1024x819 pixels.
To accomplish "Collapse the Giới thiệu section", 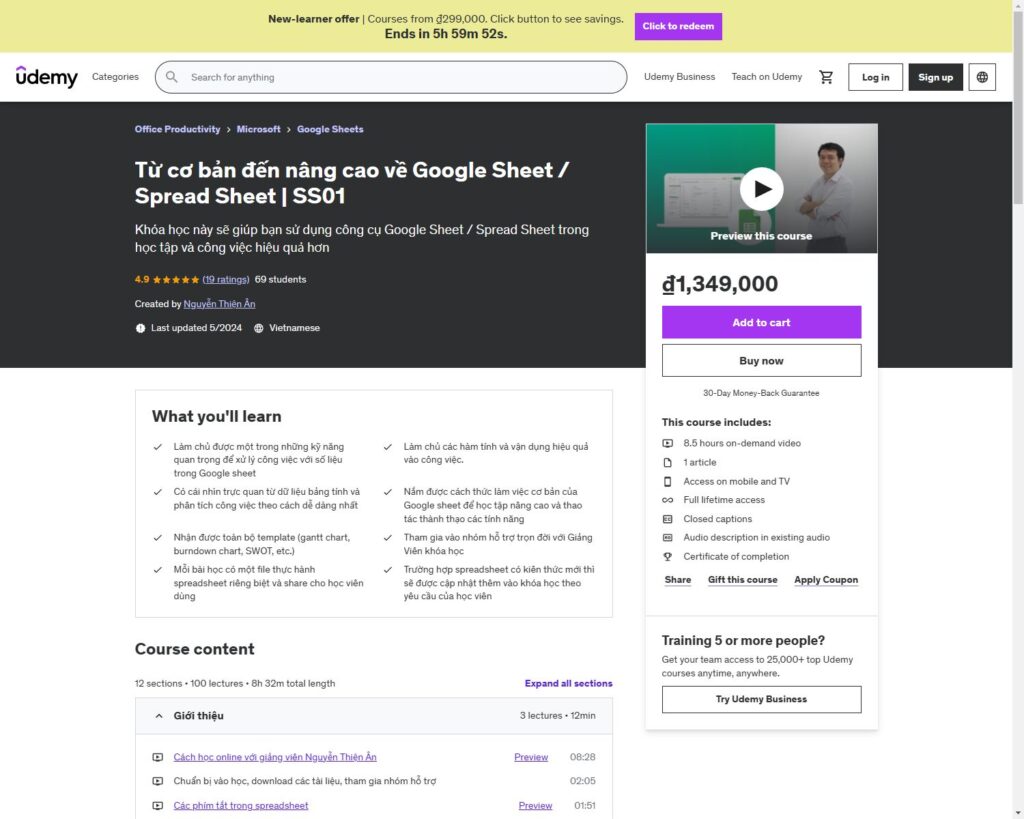I will [159, 716].
